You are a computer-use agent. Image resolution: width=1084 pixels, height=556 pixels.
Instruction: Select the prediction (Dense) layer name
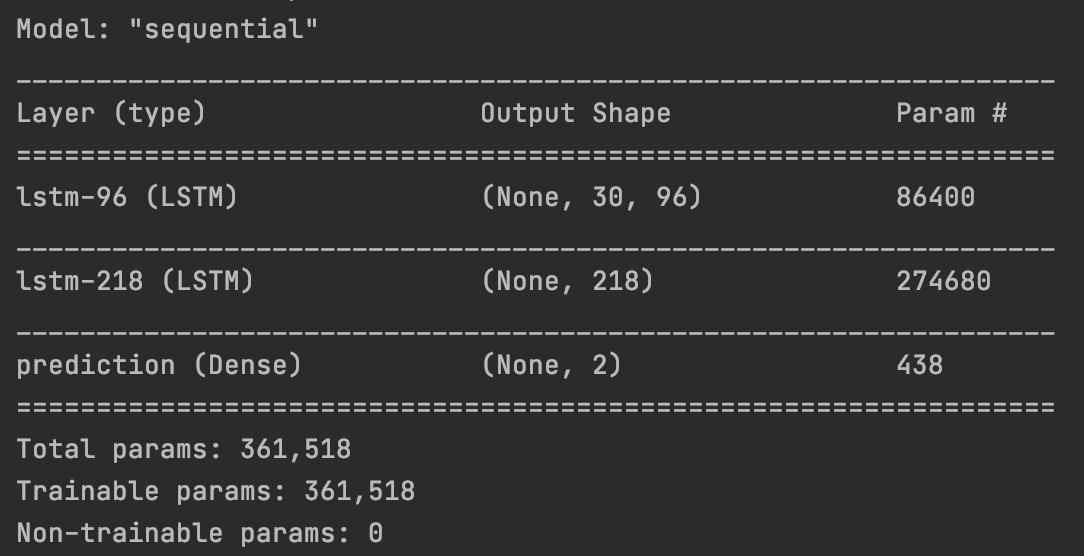point(159,366)
